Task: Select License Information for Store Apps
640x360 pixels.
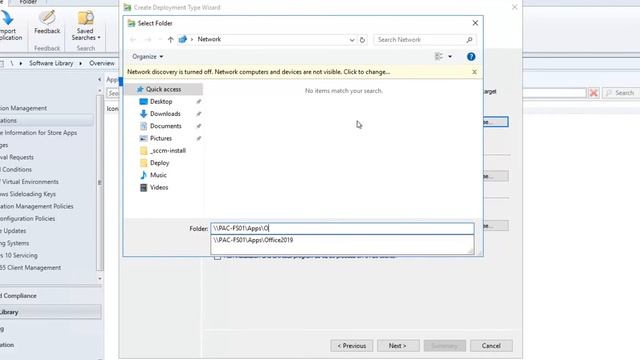Action: tap(39, 133)
